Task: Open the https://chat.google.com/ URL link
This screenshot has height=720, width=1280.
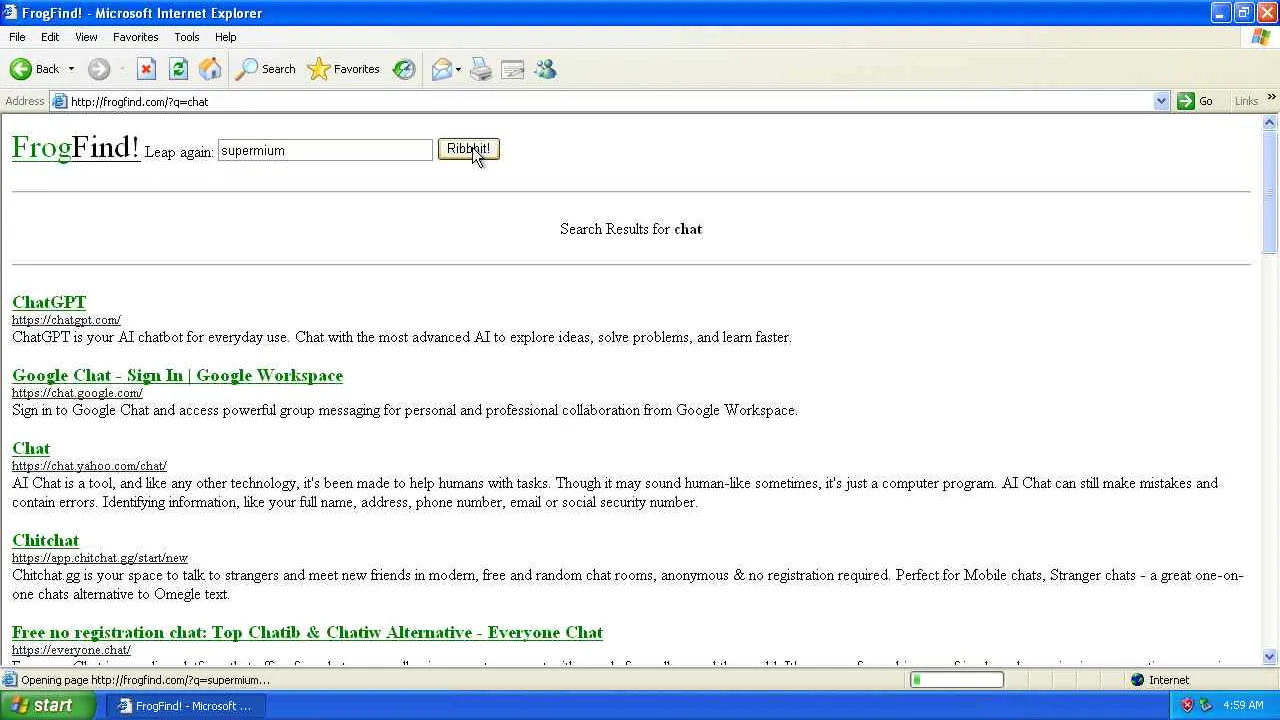Action: click(77, 393)
